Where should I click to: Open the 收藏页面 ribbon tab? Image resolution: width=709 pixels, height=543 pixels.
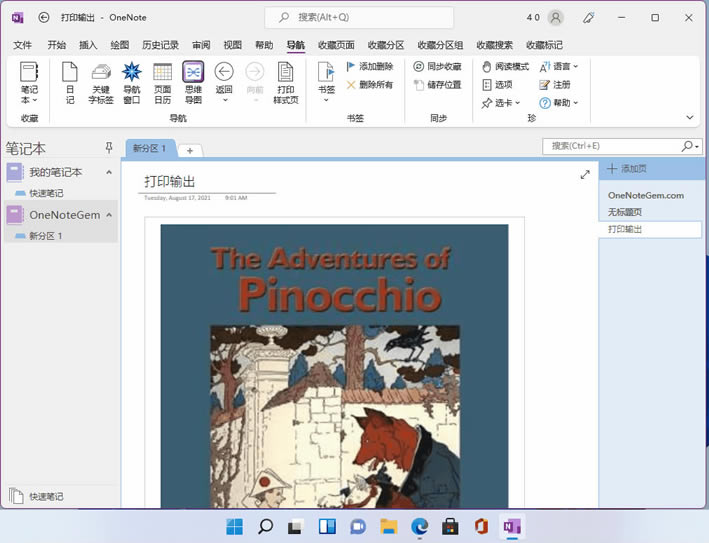tap(336, 45)
